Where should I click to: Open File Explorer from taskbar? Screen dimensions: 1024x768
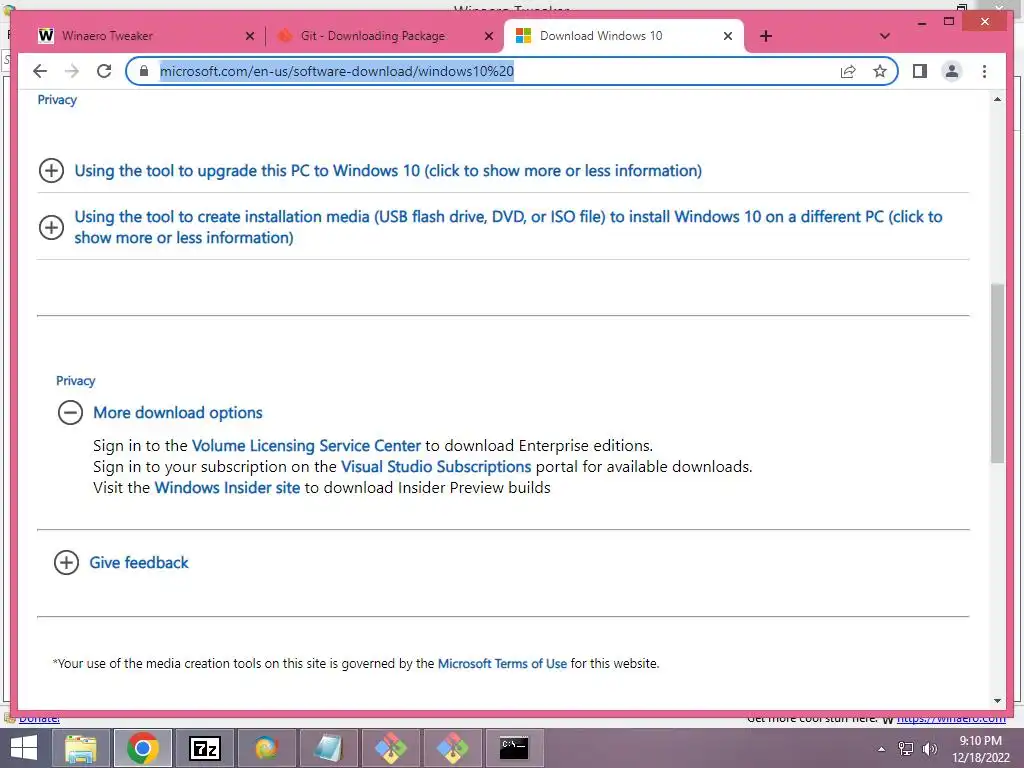point(81,748)
